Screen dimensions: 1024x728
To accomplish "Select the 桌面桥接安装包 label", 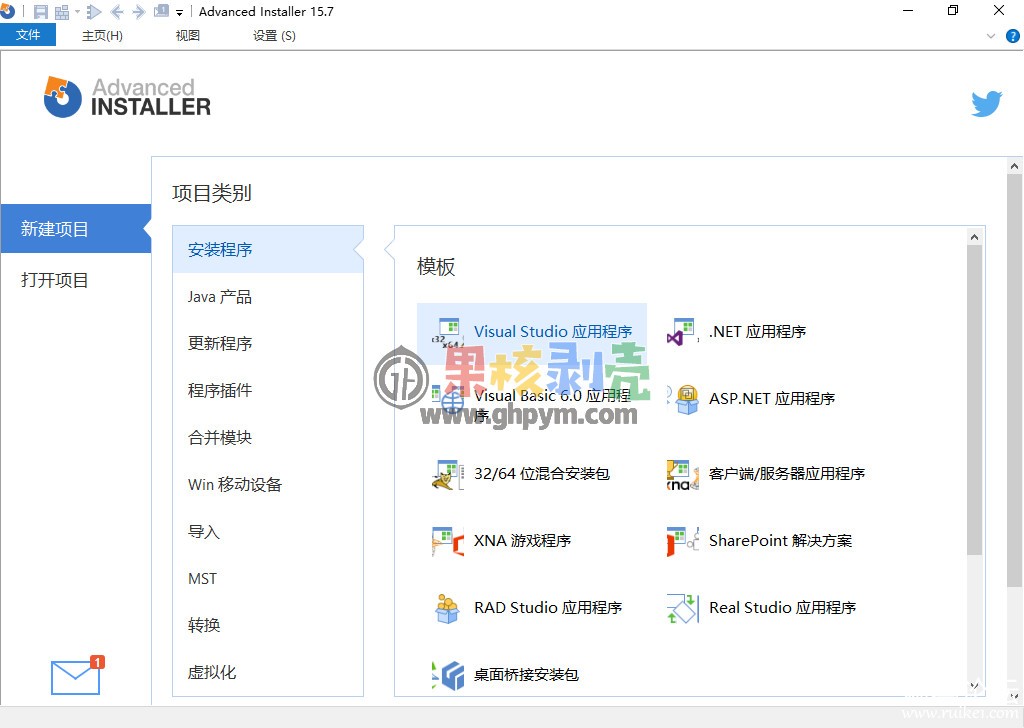I will (x=526, y=675).
